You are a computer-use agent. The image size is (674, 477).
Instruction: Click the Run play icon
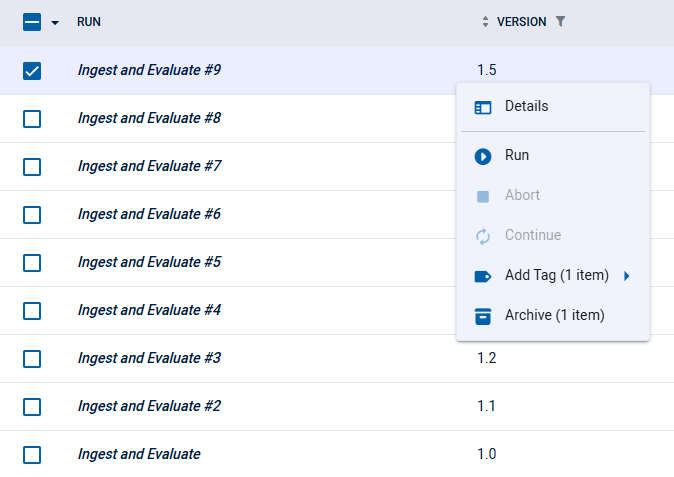(483, 156)
